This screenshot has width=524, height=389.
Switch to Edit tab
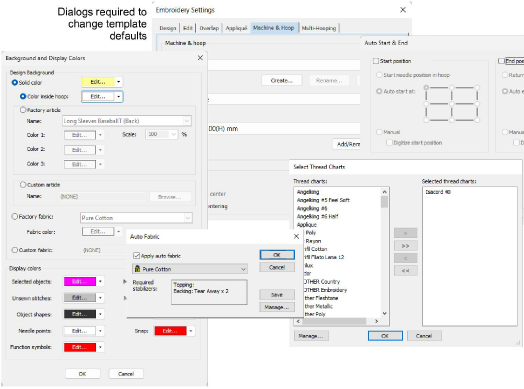point(188,28)
